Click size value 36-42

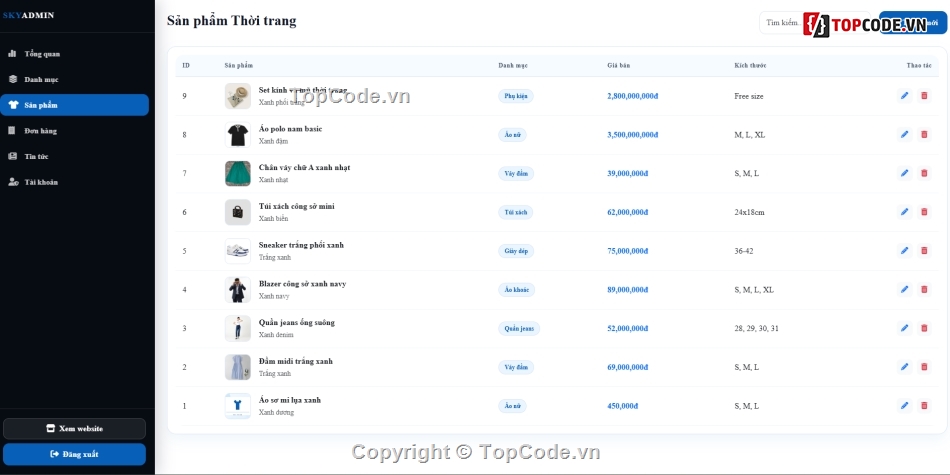(x=743, y=251)
